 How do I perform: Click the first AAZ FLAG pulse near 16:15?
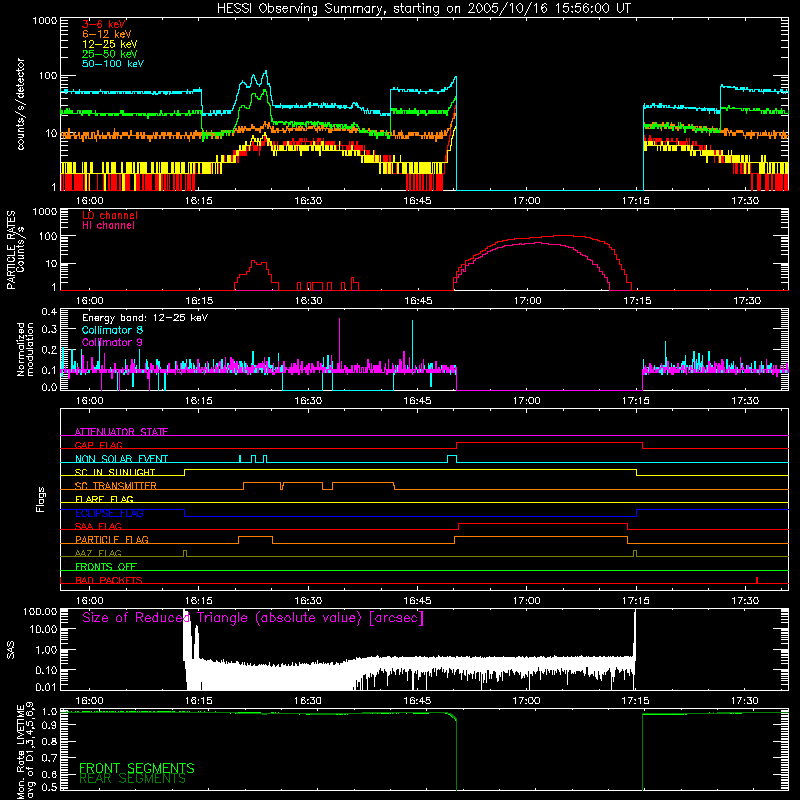click(185, 554)
